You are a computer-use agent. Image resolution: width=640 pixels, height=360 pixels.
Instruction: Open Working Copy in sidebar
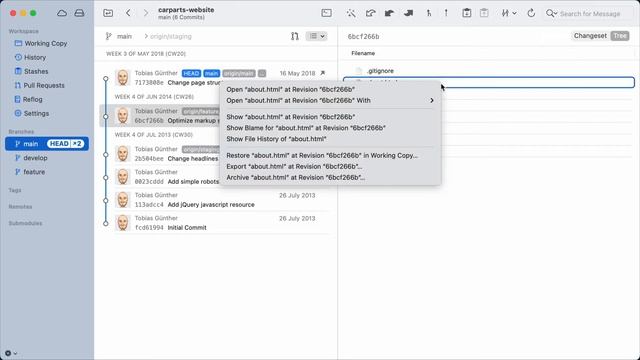tap(47, 43)
